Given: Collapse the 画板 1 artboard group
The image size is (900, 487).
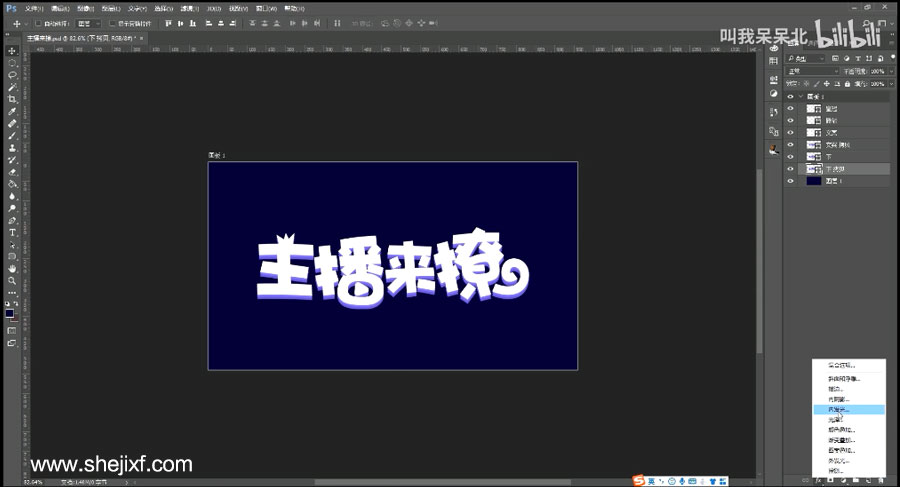Looking at the screenshot, I should tap(801, 96).
